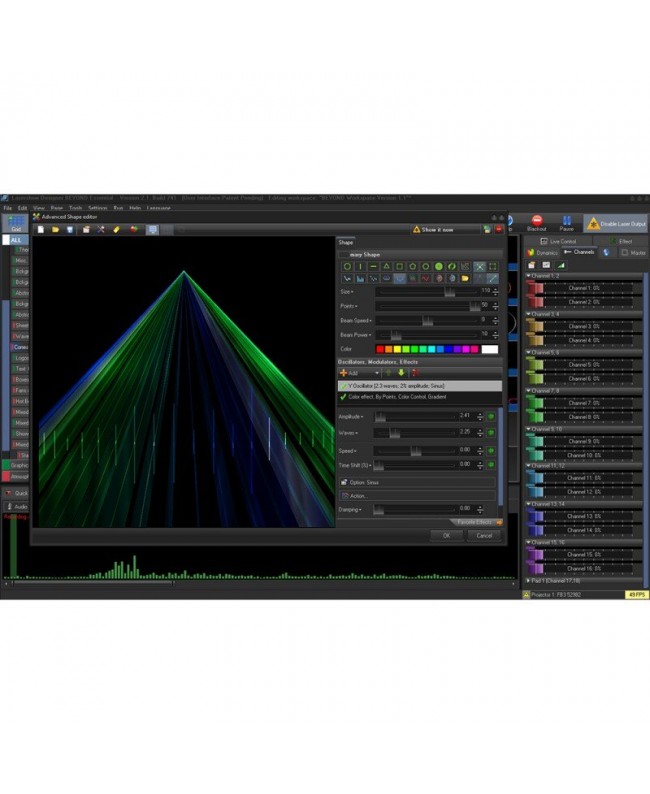Select the square shape icon
This screenshot has width=650, height=794.
pyautogui.click(x=400, y=266)
